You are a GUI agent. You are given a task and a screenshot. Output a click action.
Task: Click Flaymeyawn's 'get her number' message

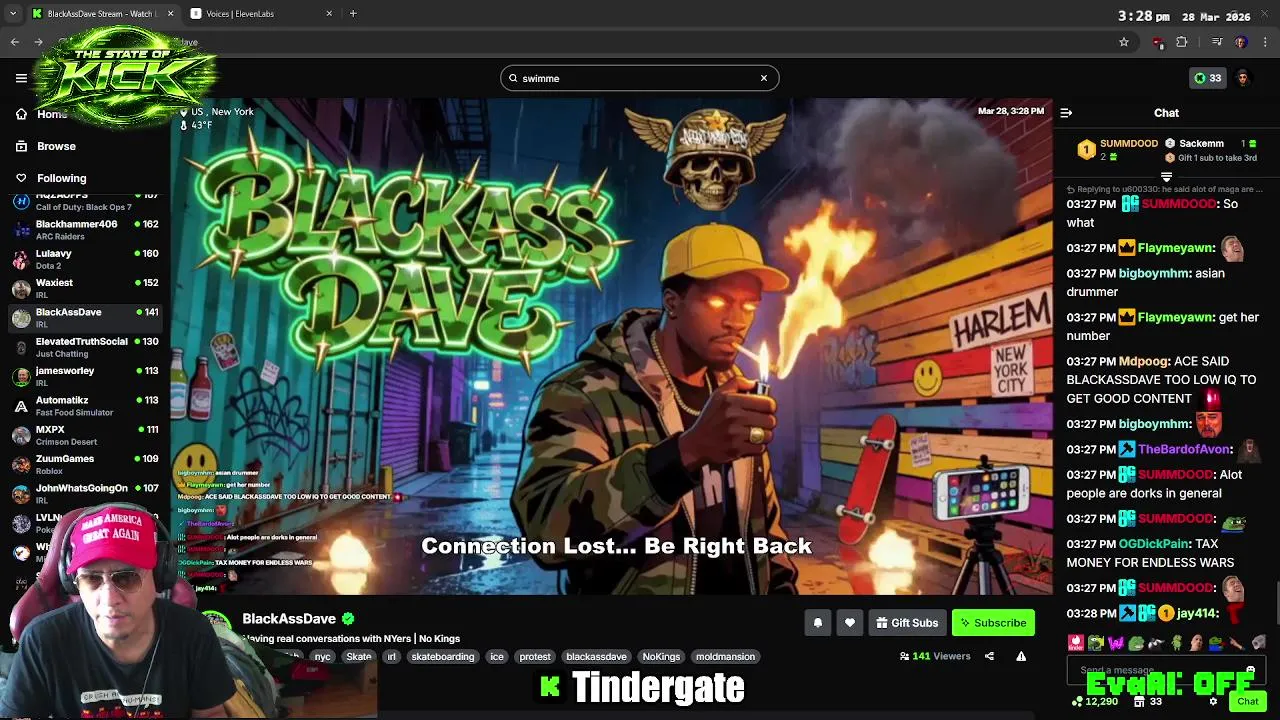click(1162, 327)
